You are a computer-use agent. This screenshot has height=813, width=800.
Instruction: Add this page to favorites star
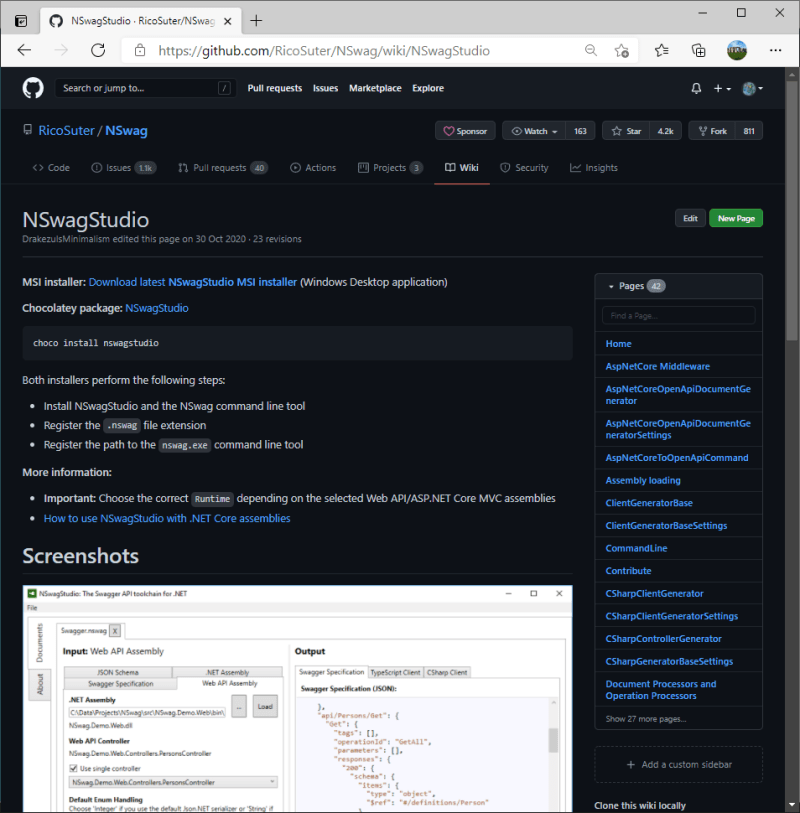coord(621,50)
